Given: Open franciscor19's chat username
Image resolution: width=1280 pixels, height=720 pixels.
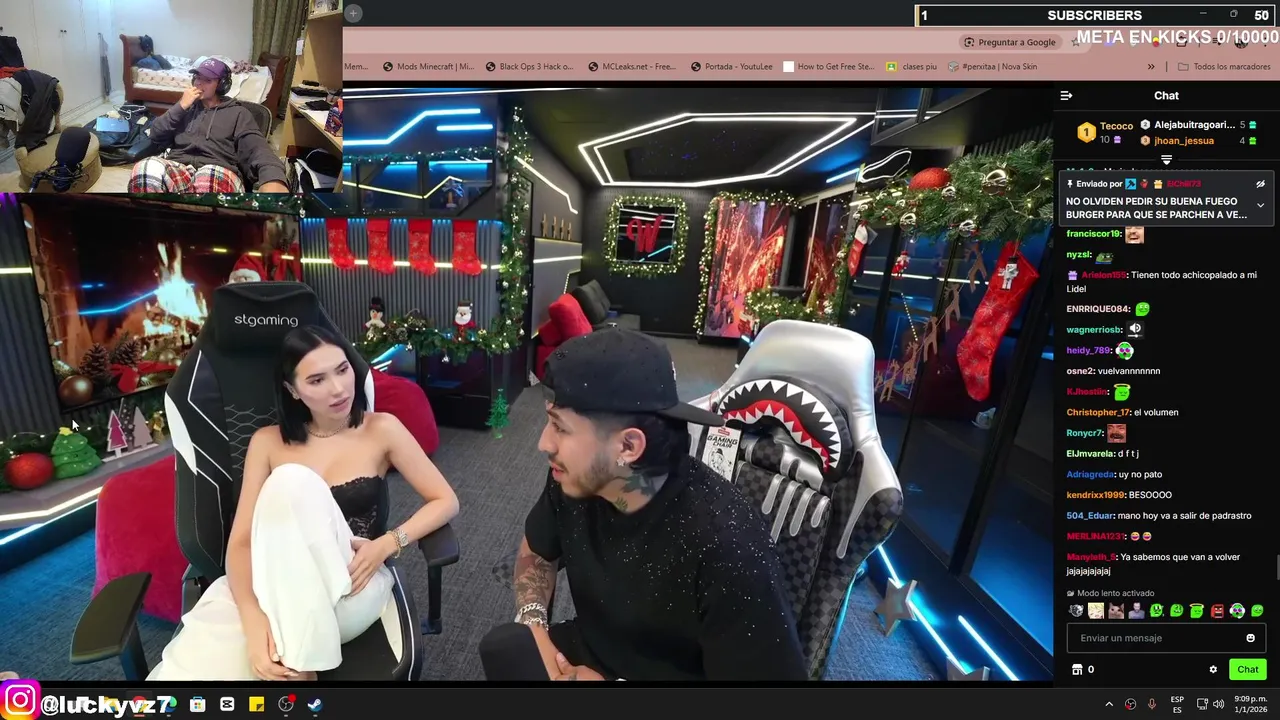Looking at the screenshot, I should point(1094,234).
